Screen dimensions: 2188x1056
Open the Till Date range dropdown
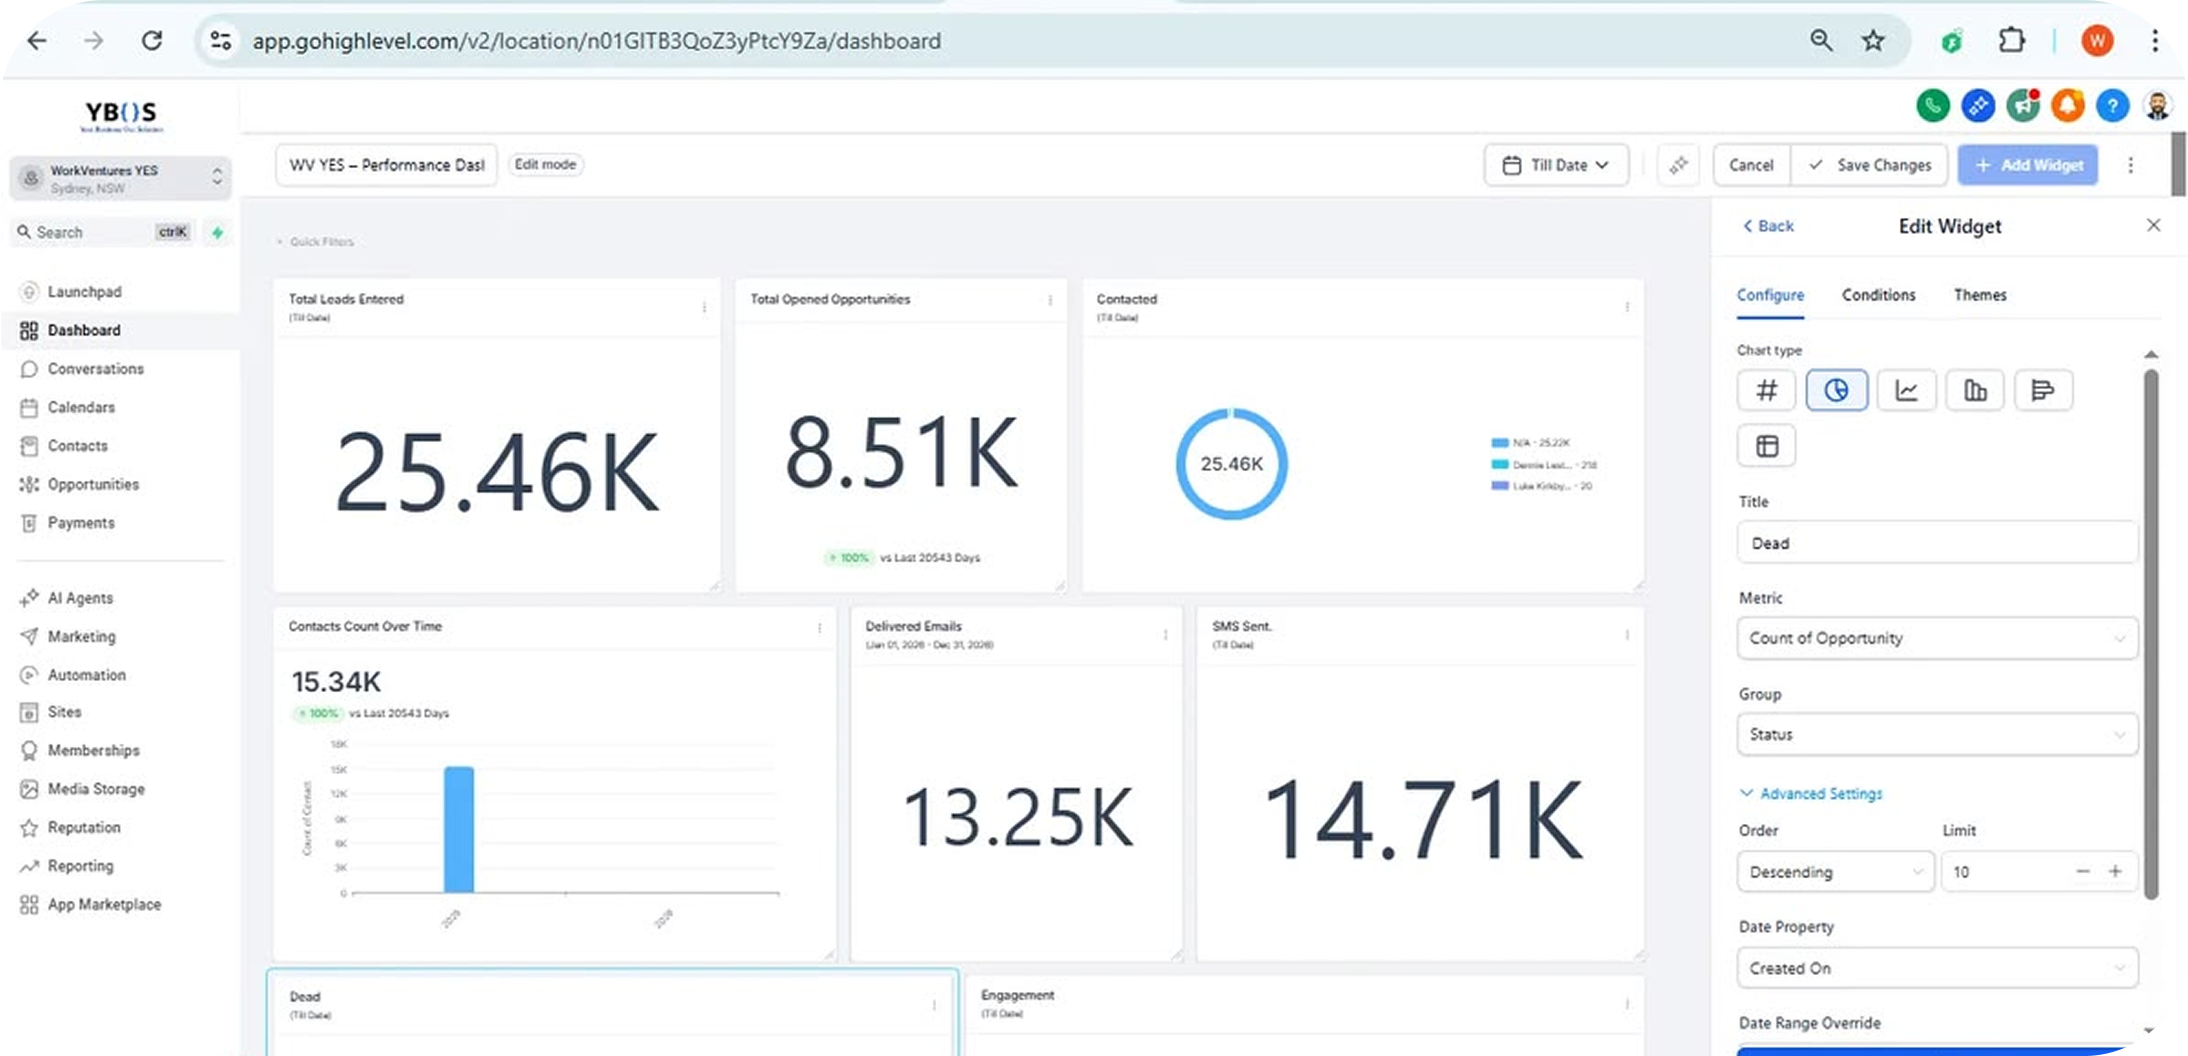(x=1556, y=165)
